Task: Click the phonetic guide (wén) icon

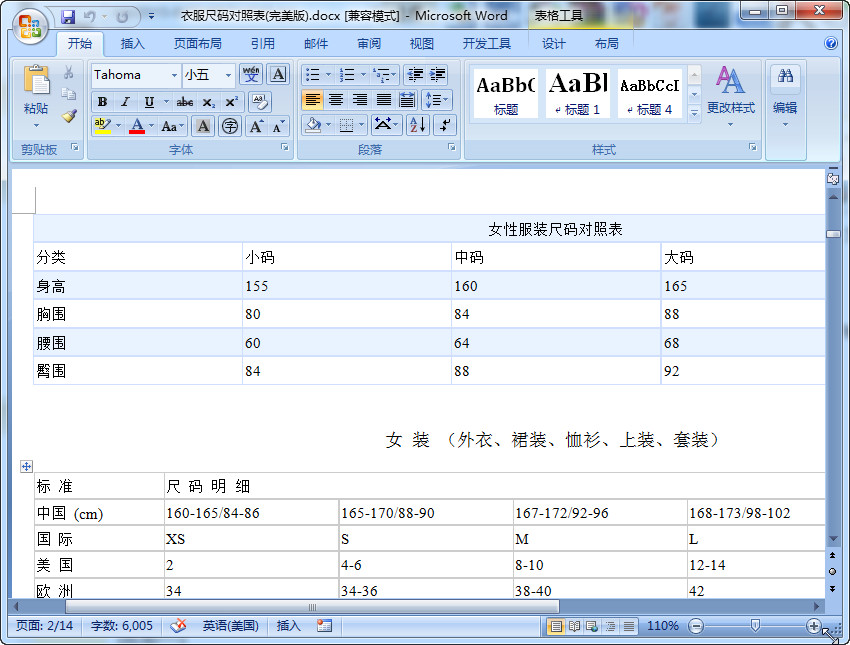Action: [251, 74]
